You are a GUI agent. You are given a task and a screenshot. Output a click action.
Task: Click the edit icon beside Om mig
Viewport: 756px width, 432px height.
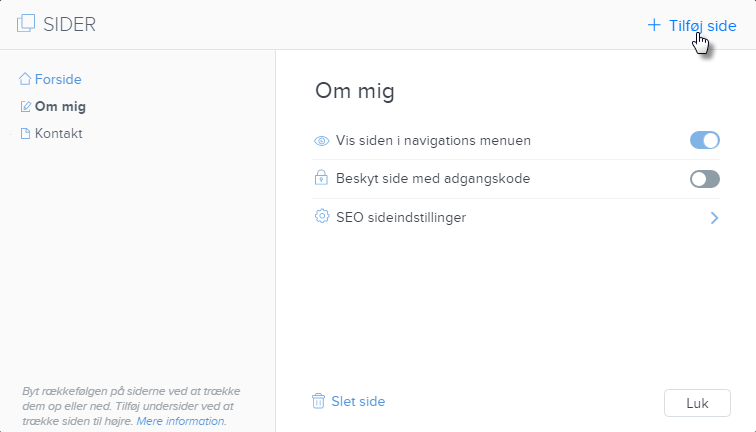[25, 106]
